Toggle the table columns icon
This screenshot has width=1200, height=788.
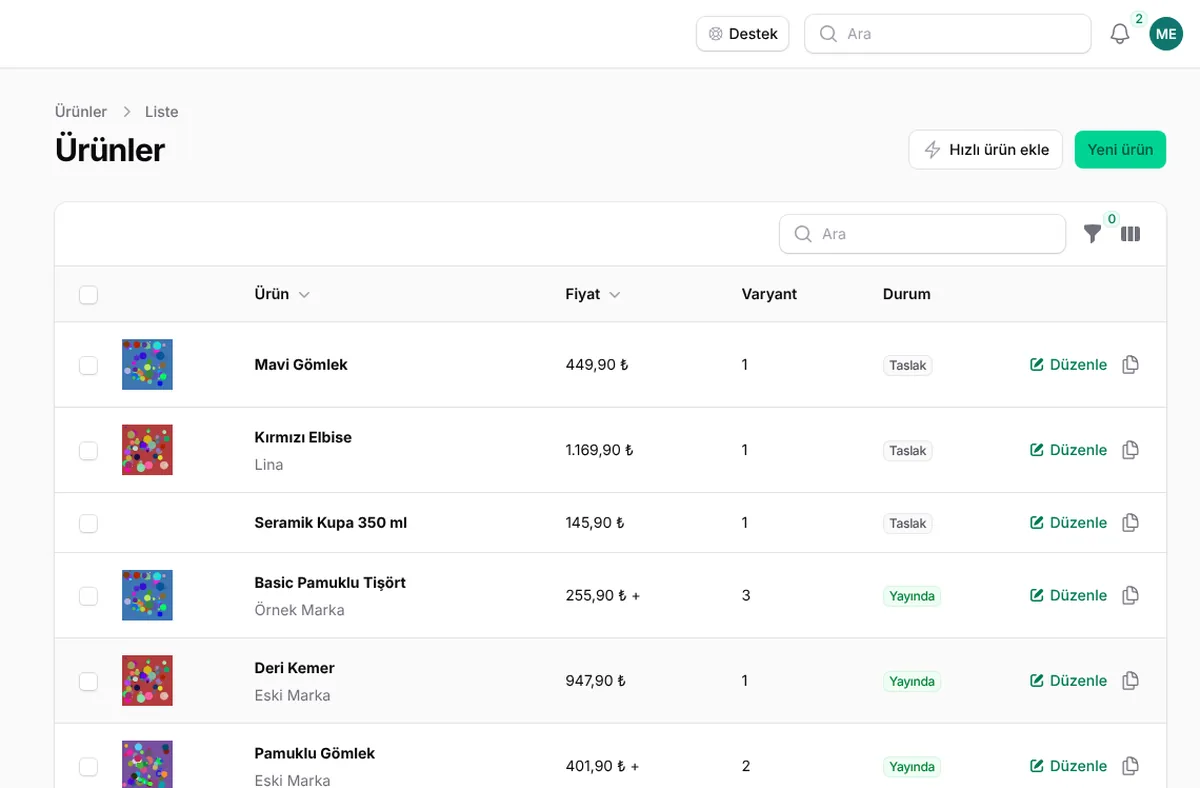1130,234
